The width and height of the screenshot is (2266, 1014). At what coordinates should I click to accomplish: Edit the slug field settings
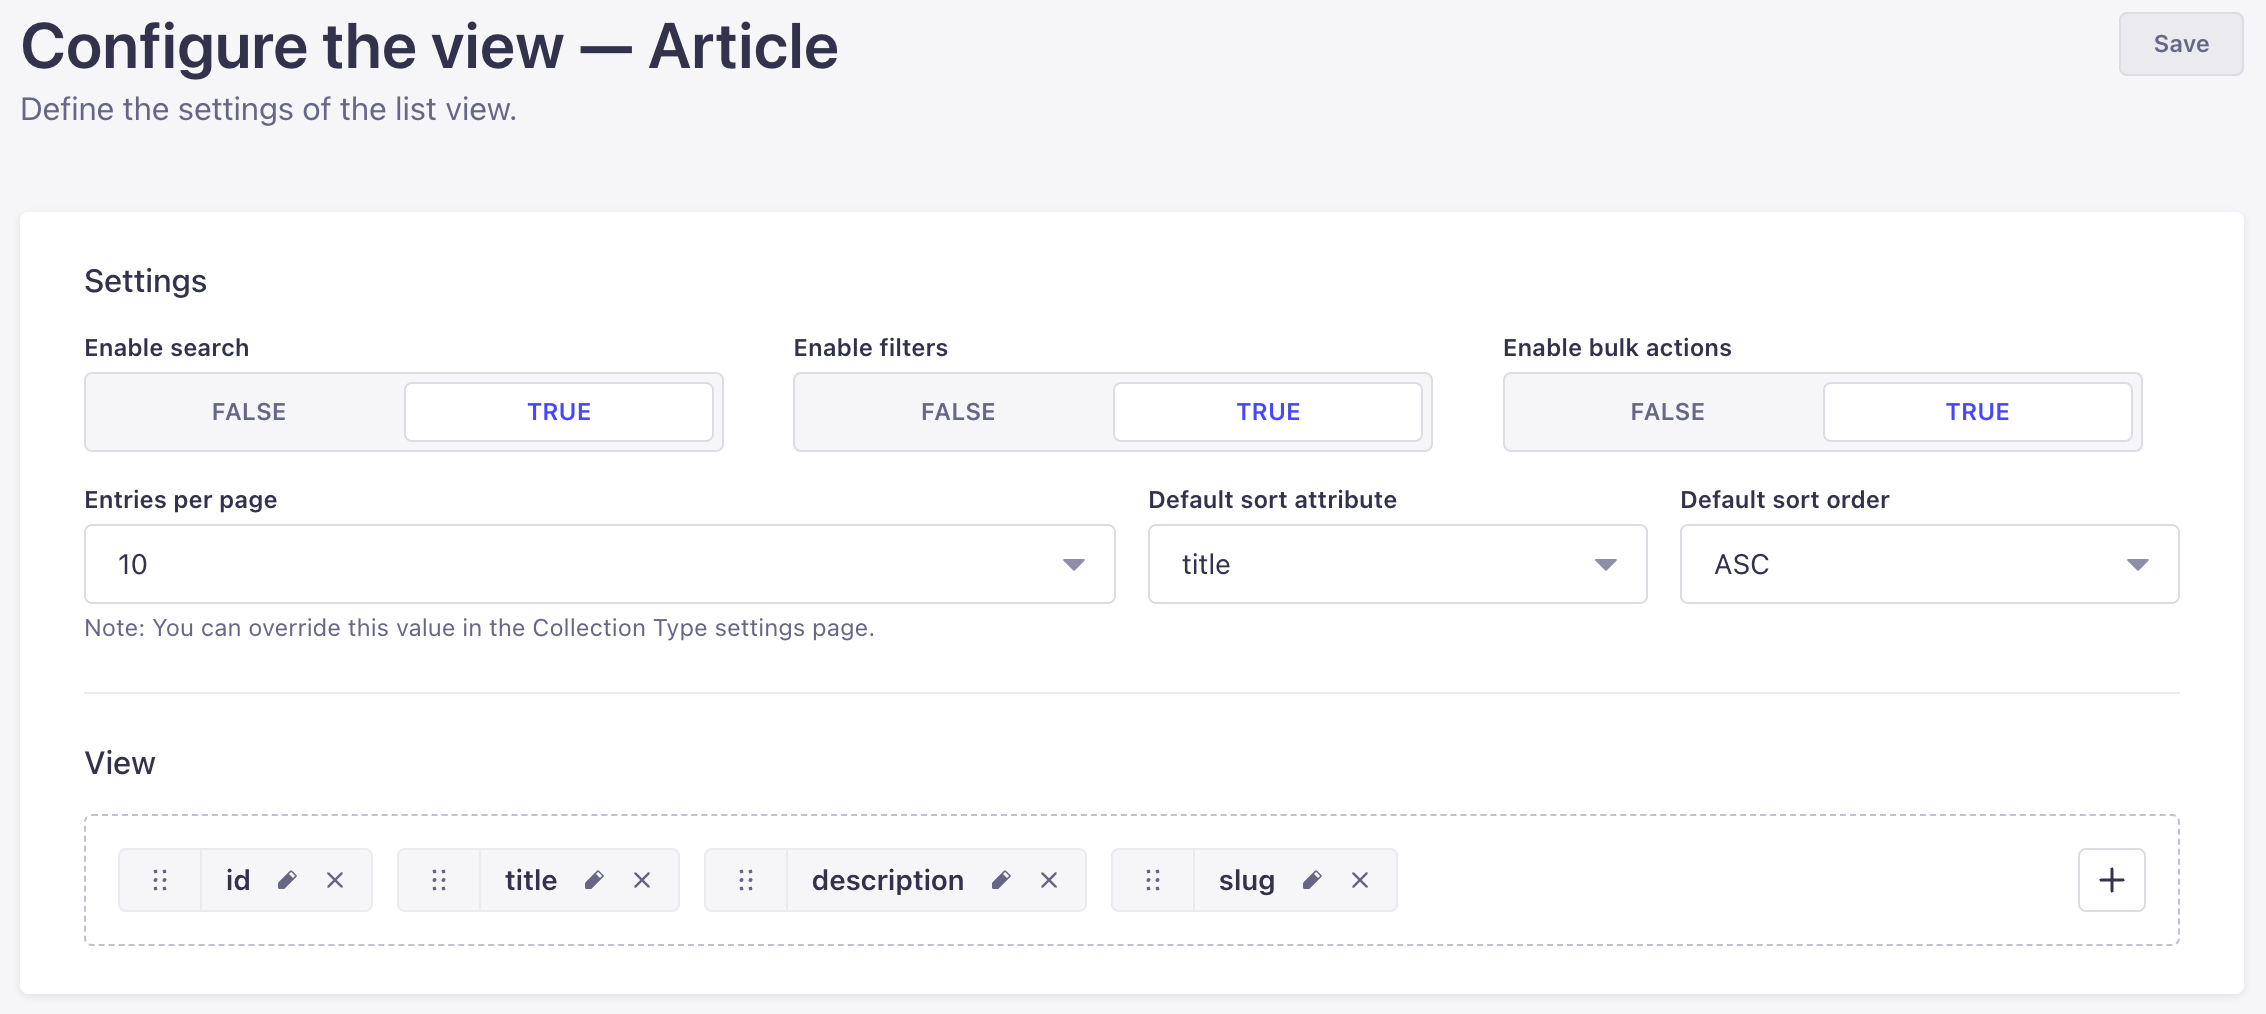pos(1312,880)
